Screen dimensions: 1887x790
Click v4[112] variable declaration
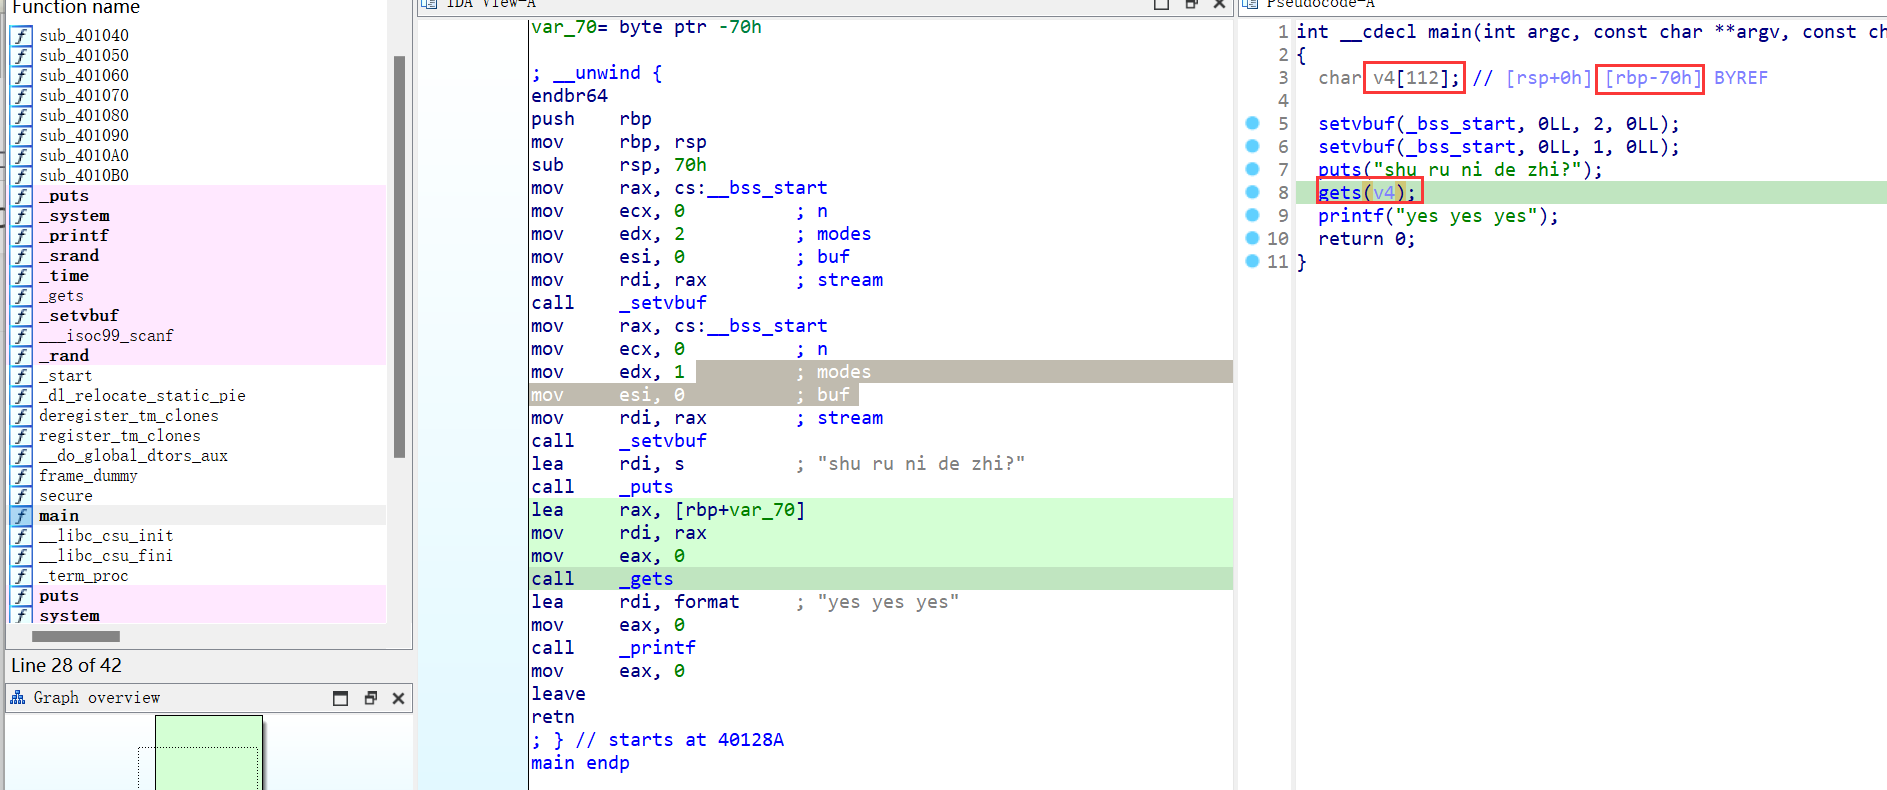(1415, 78)
